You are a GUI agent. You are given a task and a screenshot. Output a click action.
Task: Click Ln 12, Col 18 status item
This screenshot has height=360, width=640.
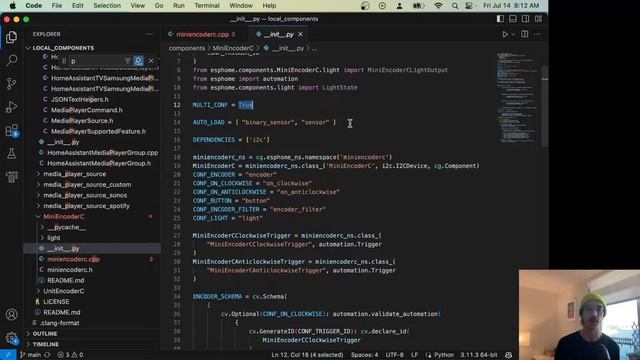pos(307,355)
